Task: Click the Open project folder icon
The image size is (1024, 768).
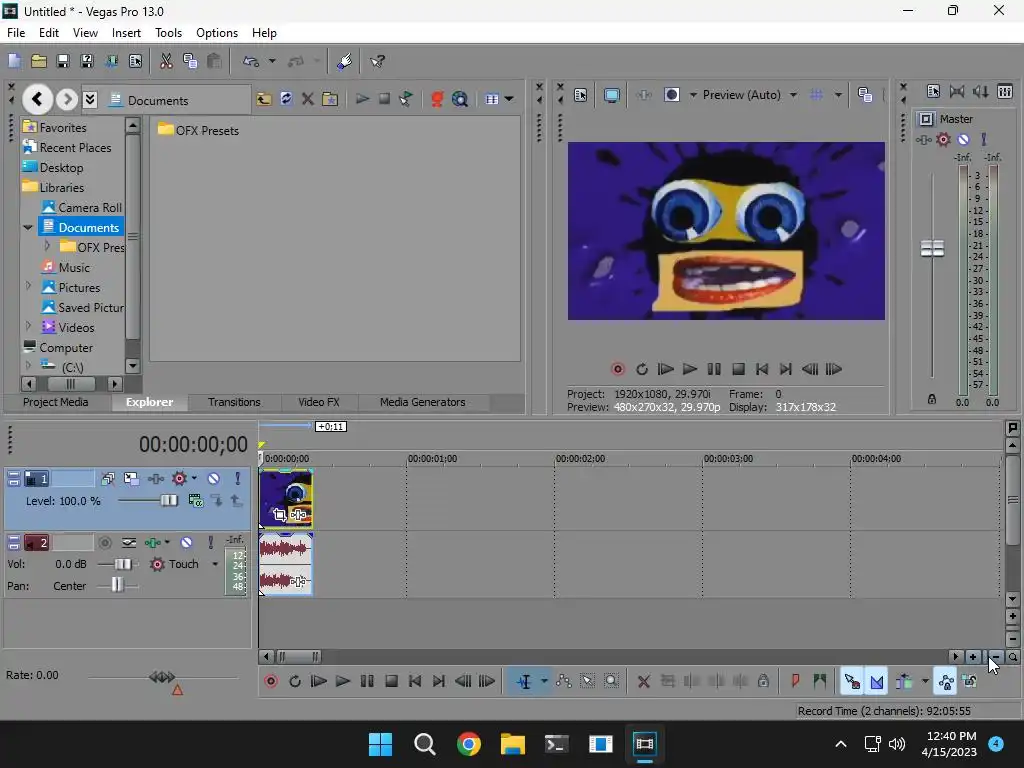Action: [x=39, y=61]
